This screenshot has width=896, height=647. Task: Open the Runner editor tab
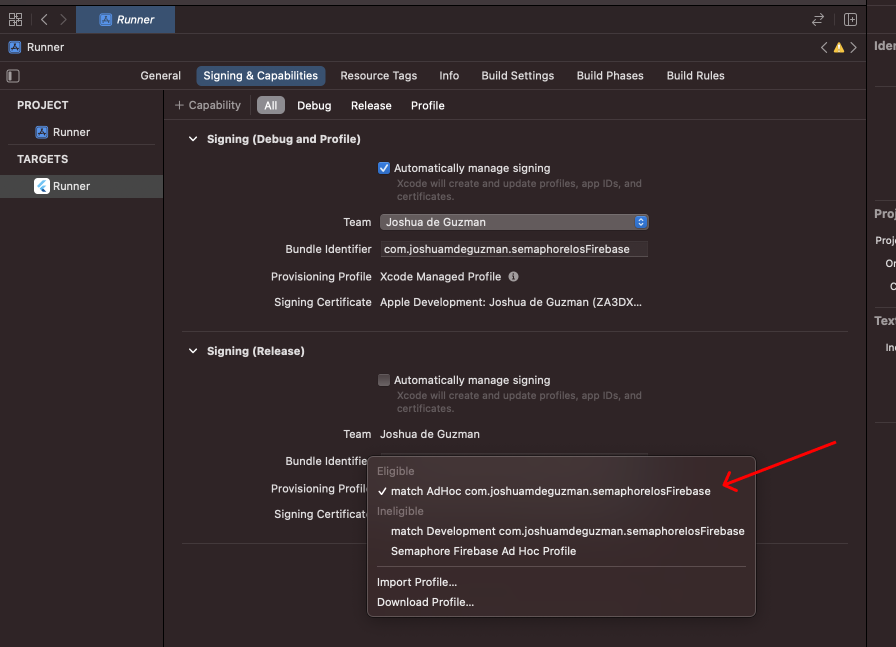[x=126, y=19]
